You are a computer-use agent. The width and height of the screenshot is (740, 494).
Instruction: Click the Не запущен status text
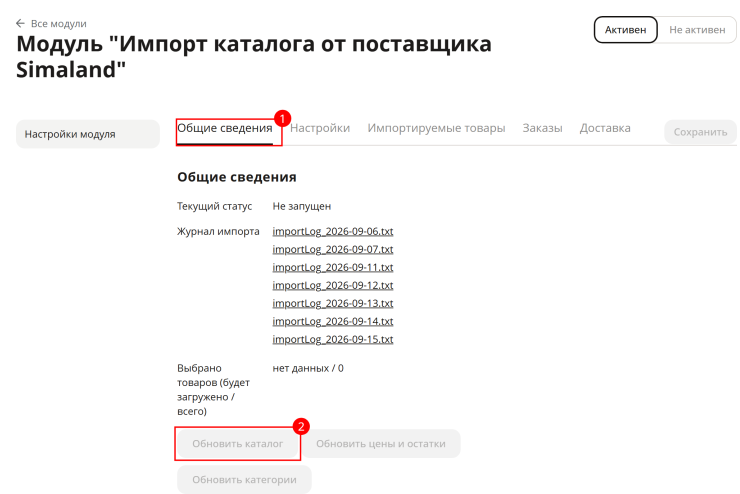coord(302,206)
